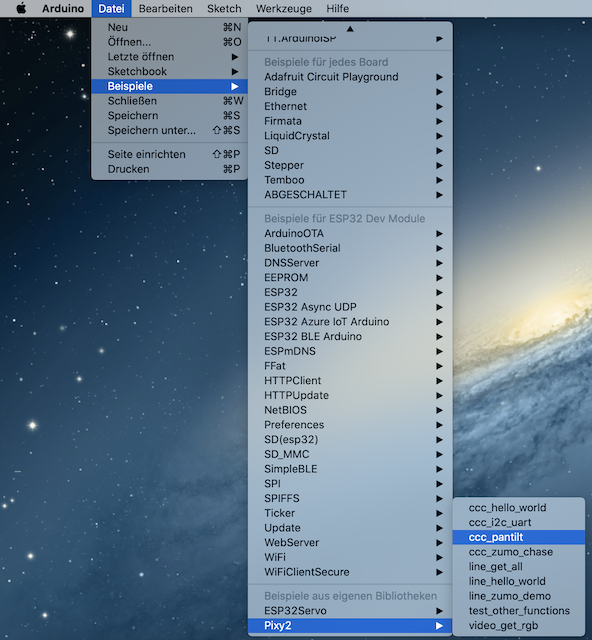592x640 pixels.
Task: Expand the Firmata examples submenu
Action: pos(350,121)
